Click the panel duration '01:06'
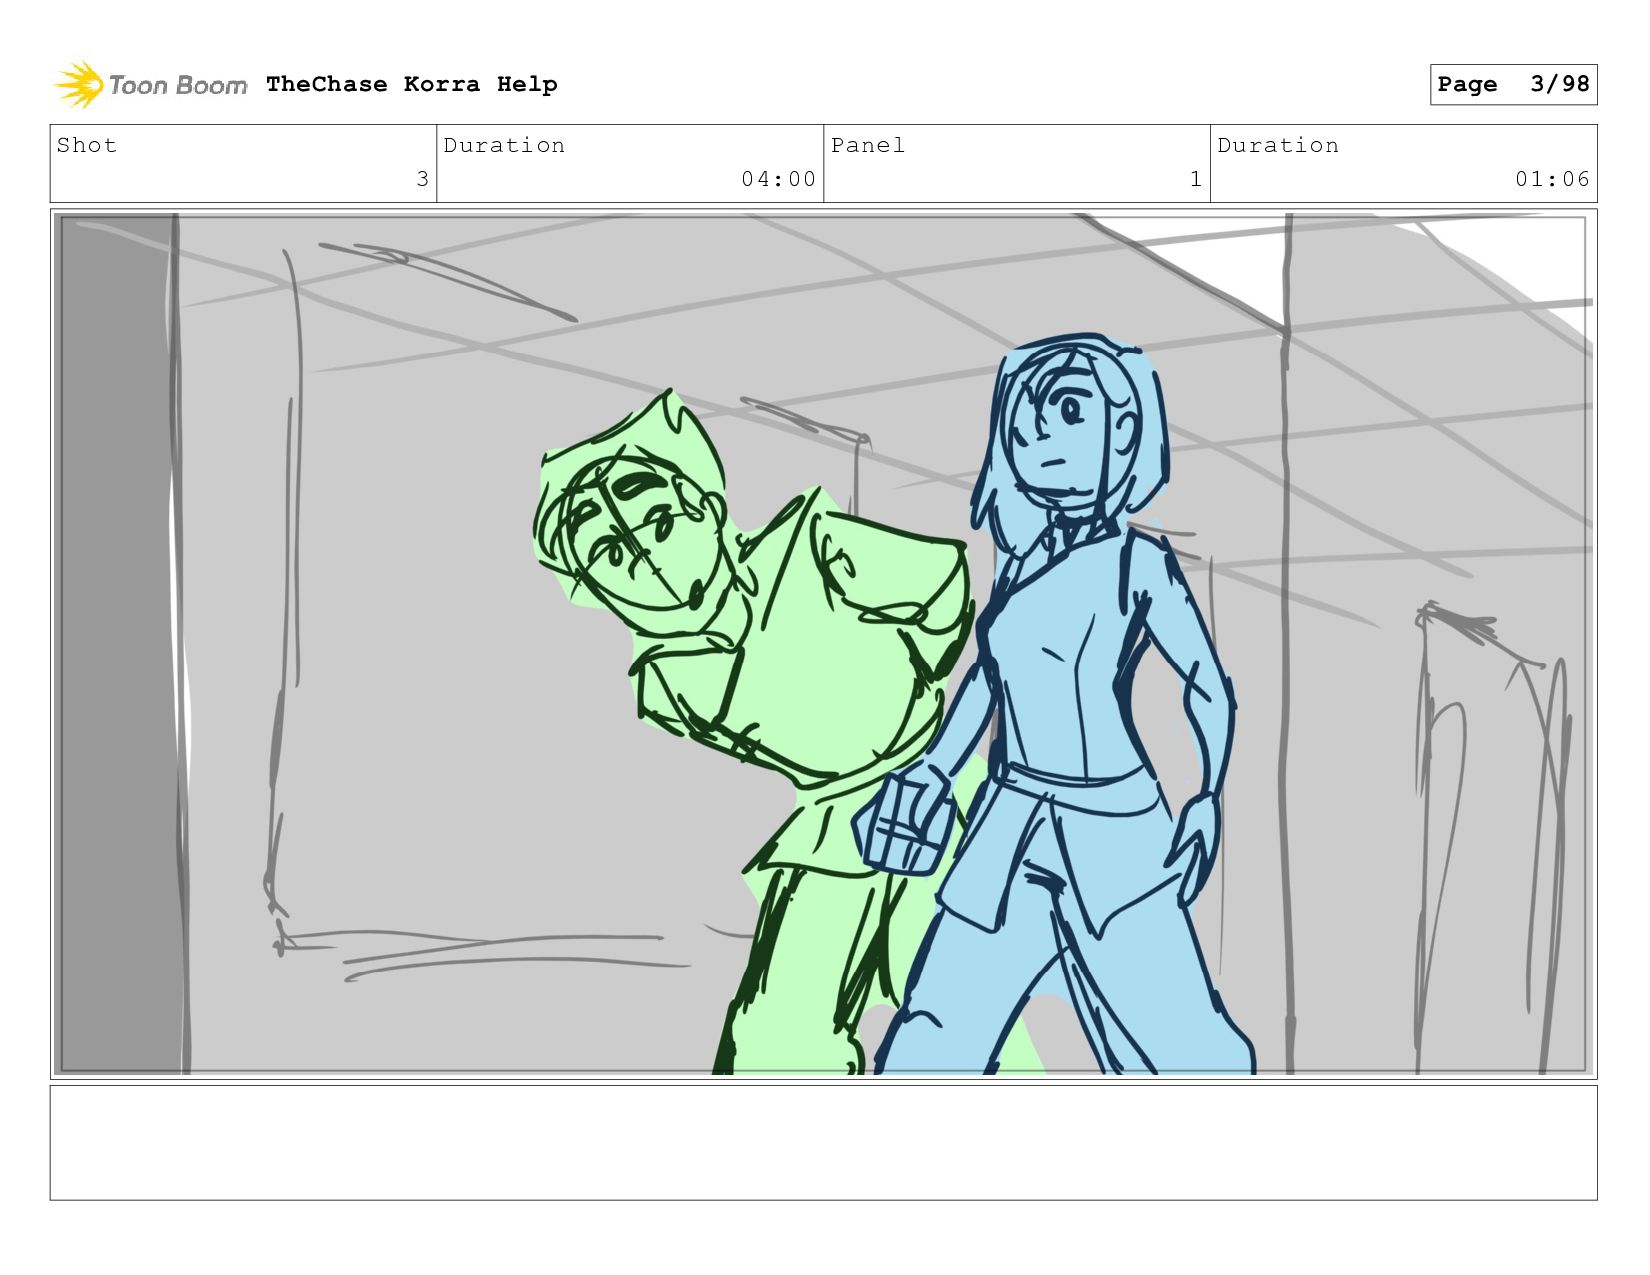 (1552, 179)
